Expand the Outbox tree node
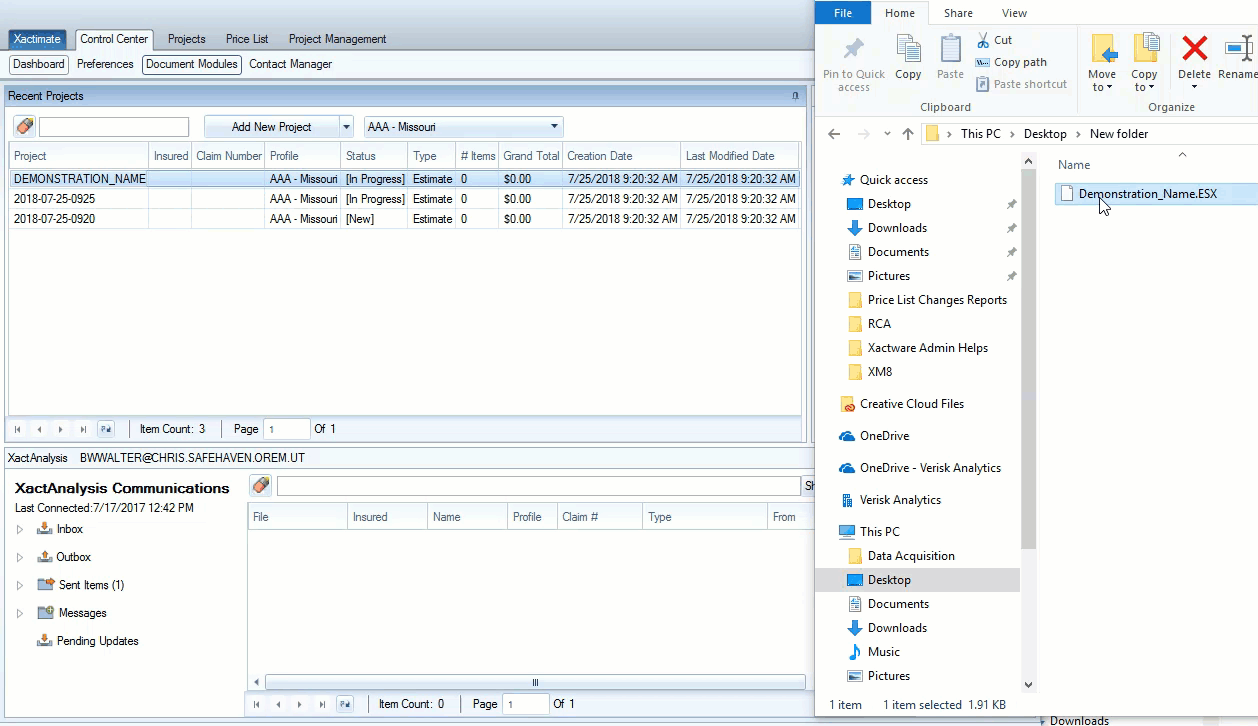Image resolution: width=1258 pixels, height=726 pixels. point(19,557)
